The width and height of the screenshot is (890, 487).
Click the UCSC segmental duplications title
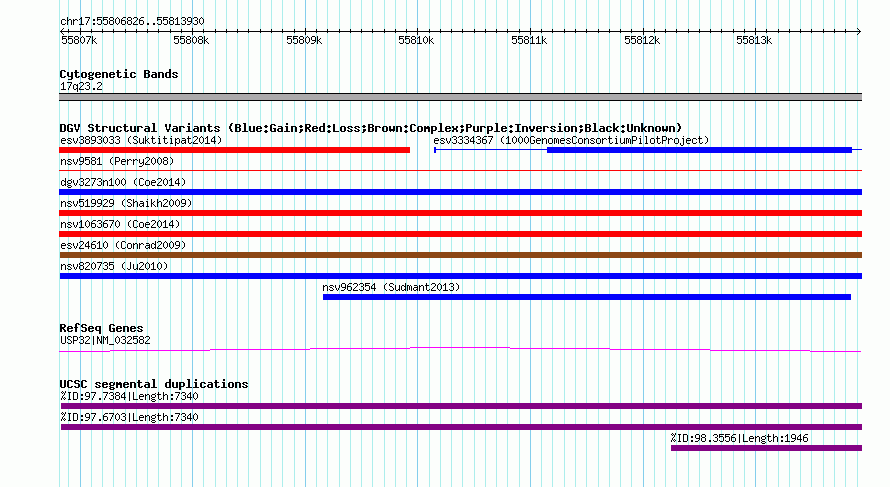tap(154, 384)
